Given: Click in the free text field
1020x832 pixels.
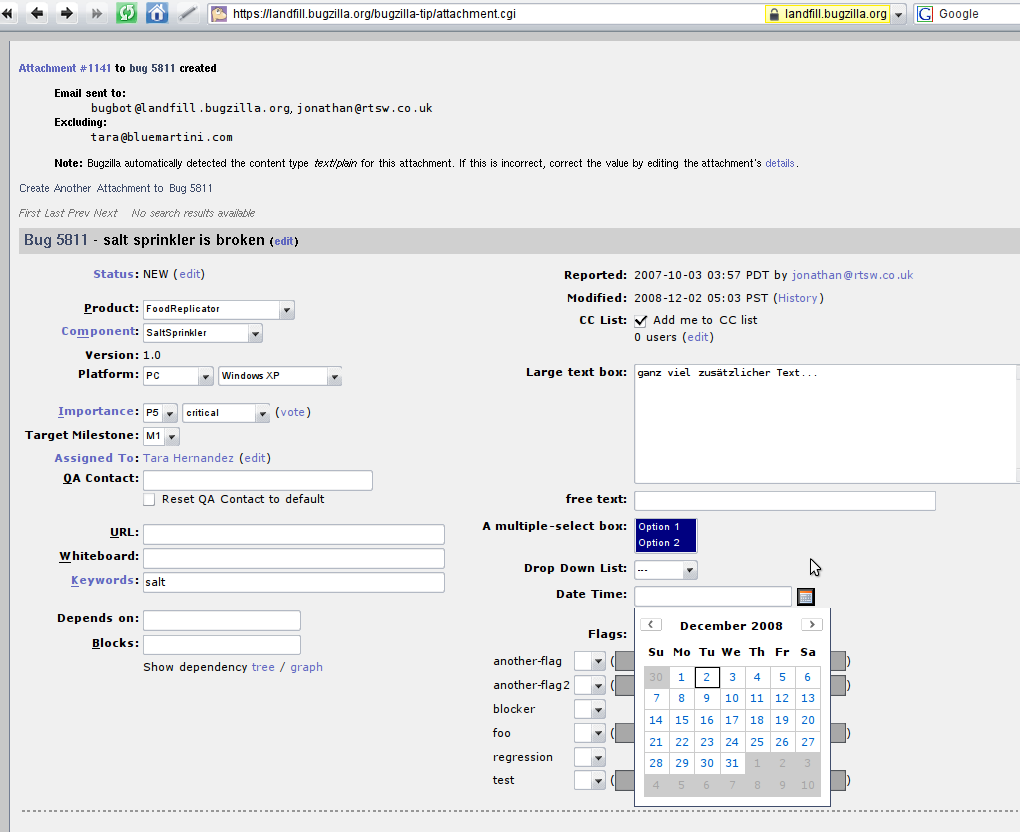Looking at the screenshot, I should (785, 501).
